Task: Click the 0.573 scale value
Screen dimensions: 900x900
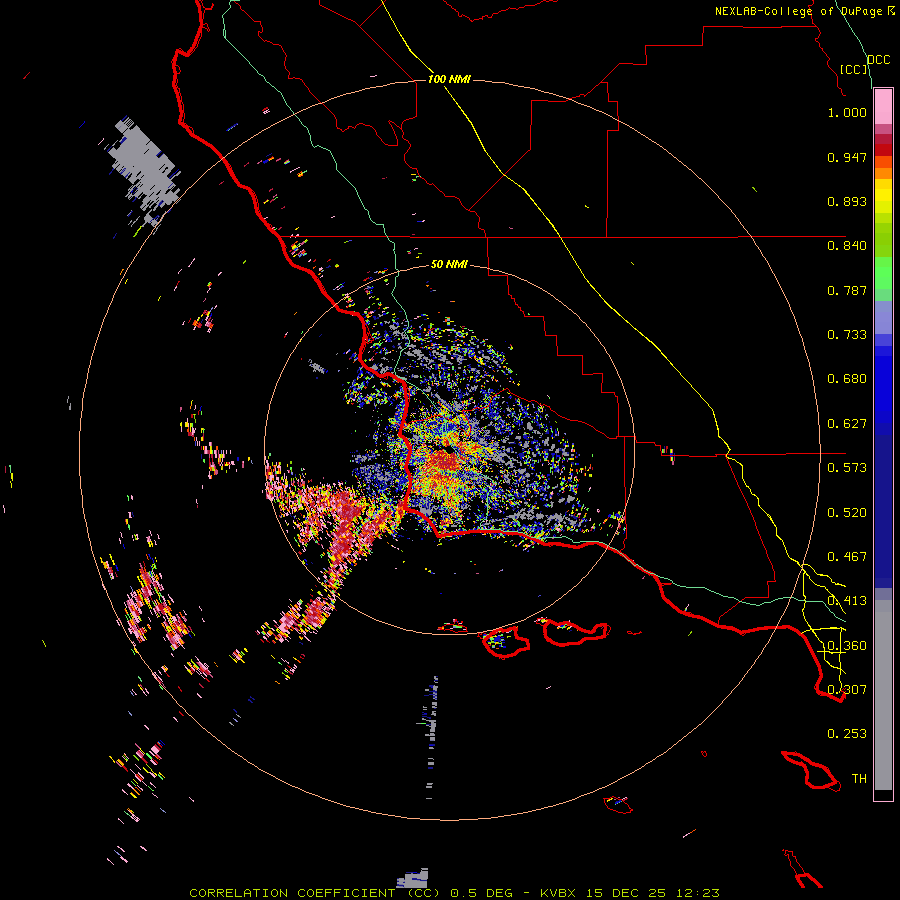Action: [847, 468]
